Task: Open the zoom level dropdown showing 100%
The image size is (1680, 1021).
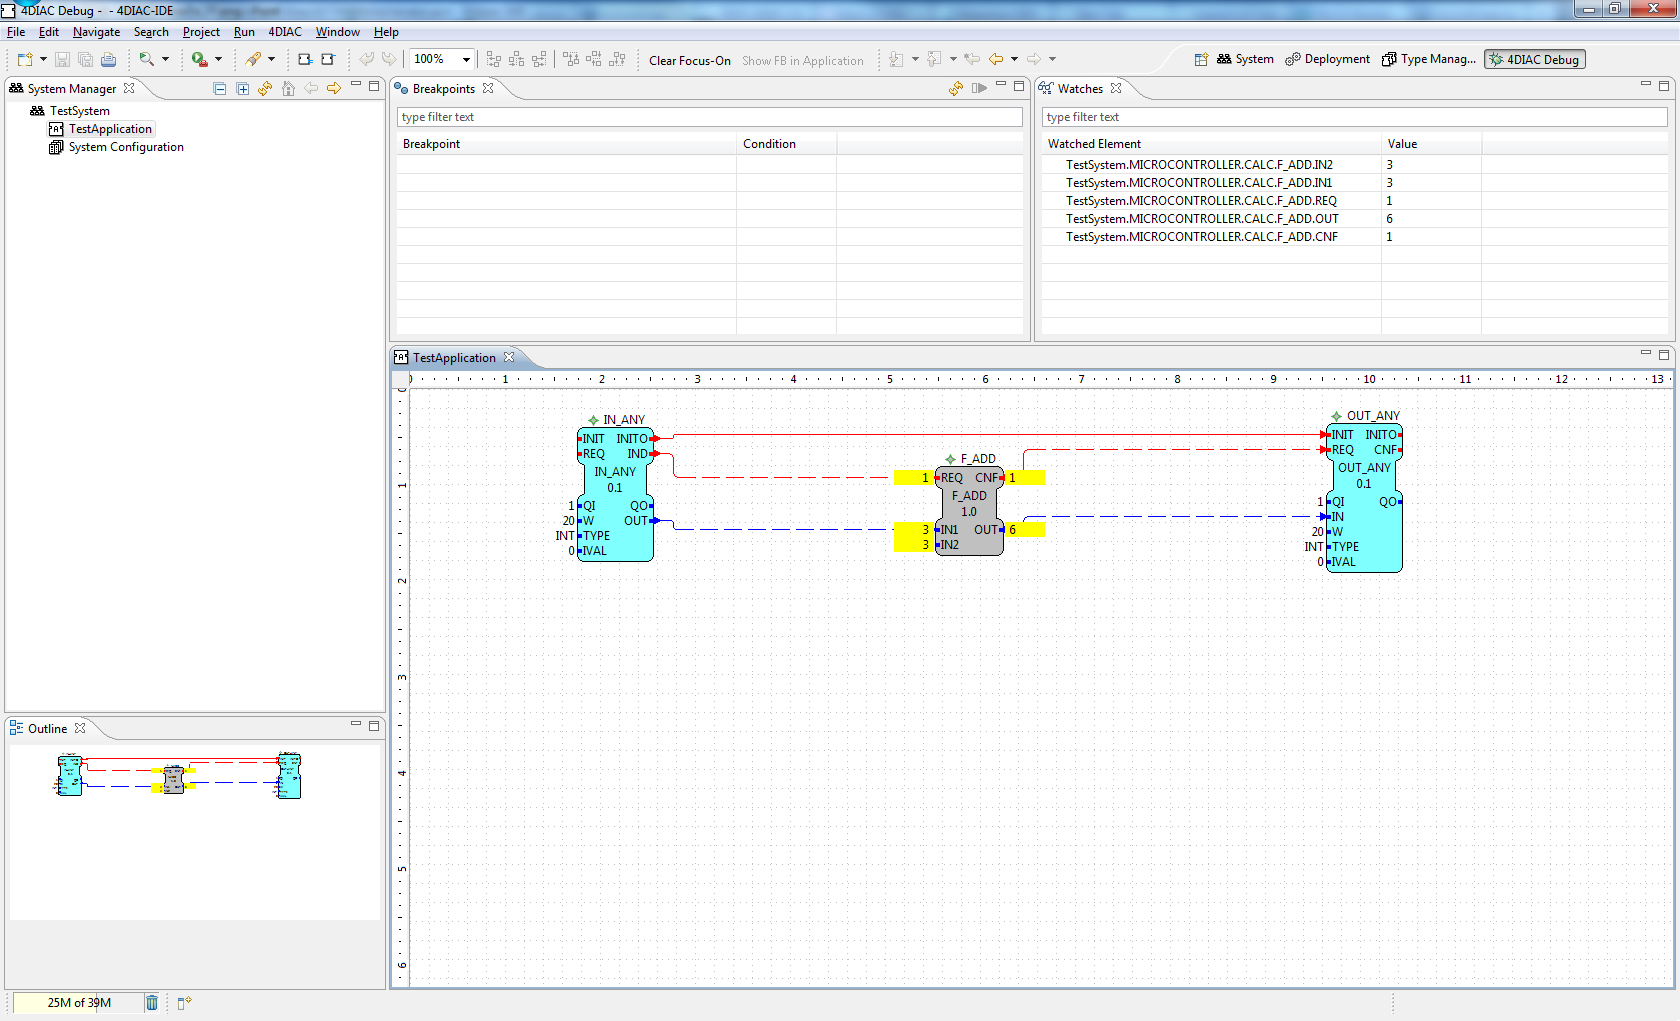Action: click(x=464, y=59)
